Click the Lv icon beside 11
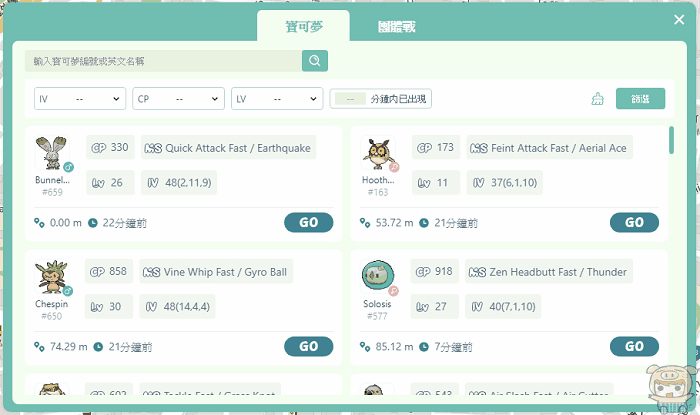This screenshot has height=415, width=700. coord(424,183)
